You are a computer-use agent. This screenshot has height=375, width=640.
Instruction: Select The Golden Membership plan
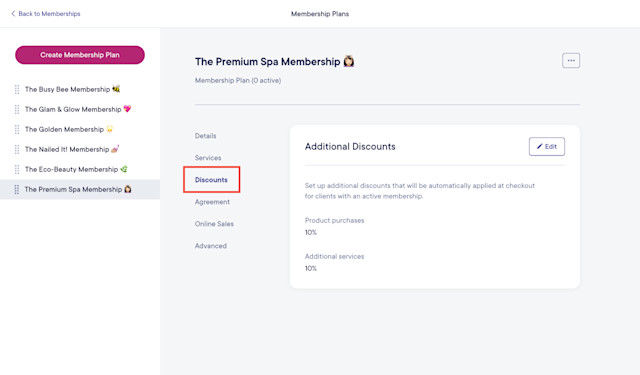pos(69,129)
